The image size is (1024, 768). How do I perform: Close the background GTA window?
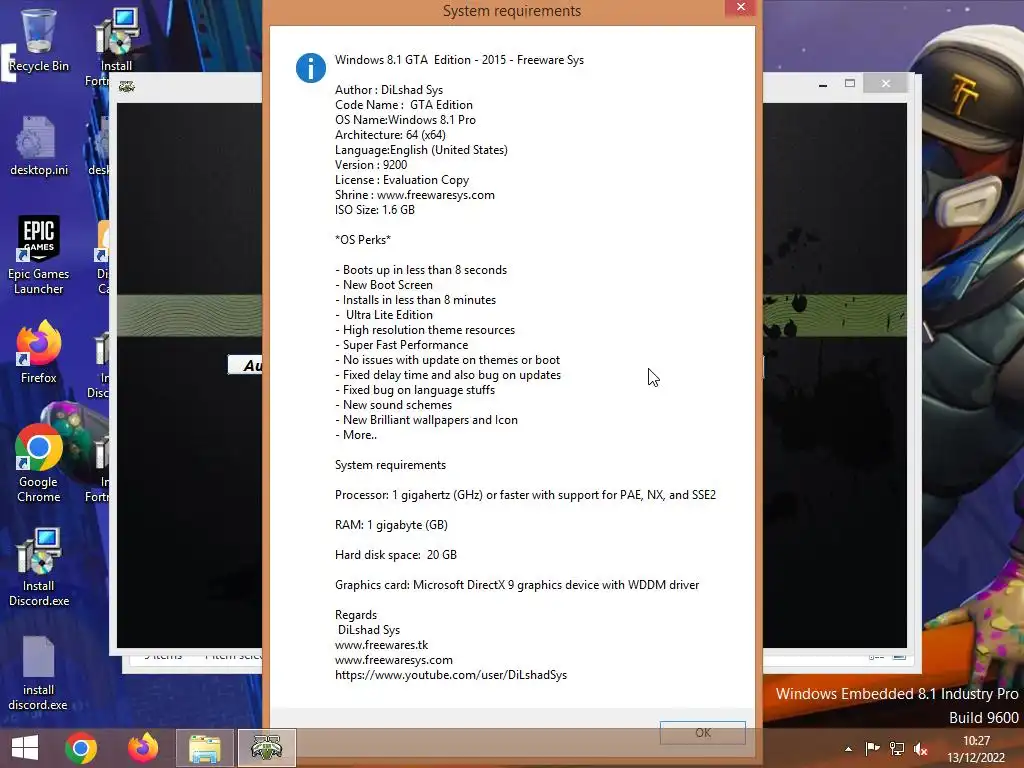[886, 83]
